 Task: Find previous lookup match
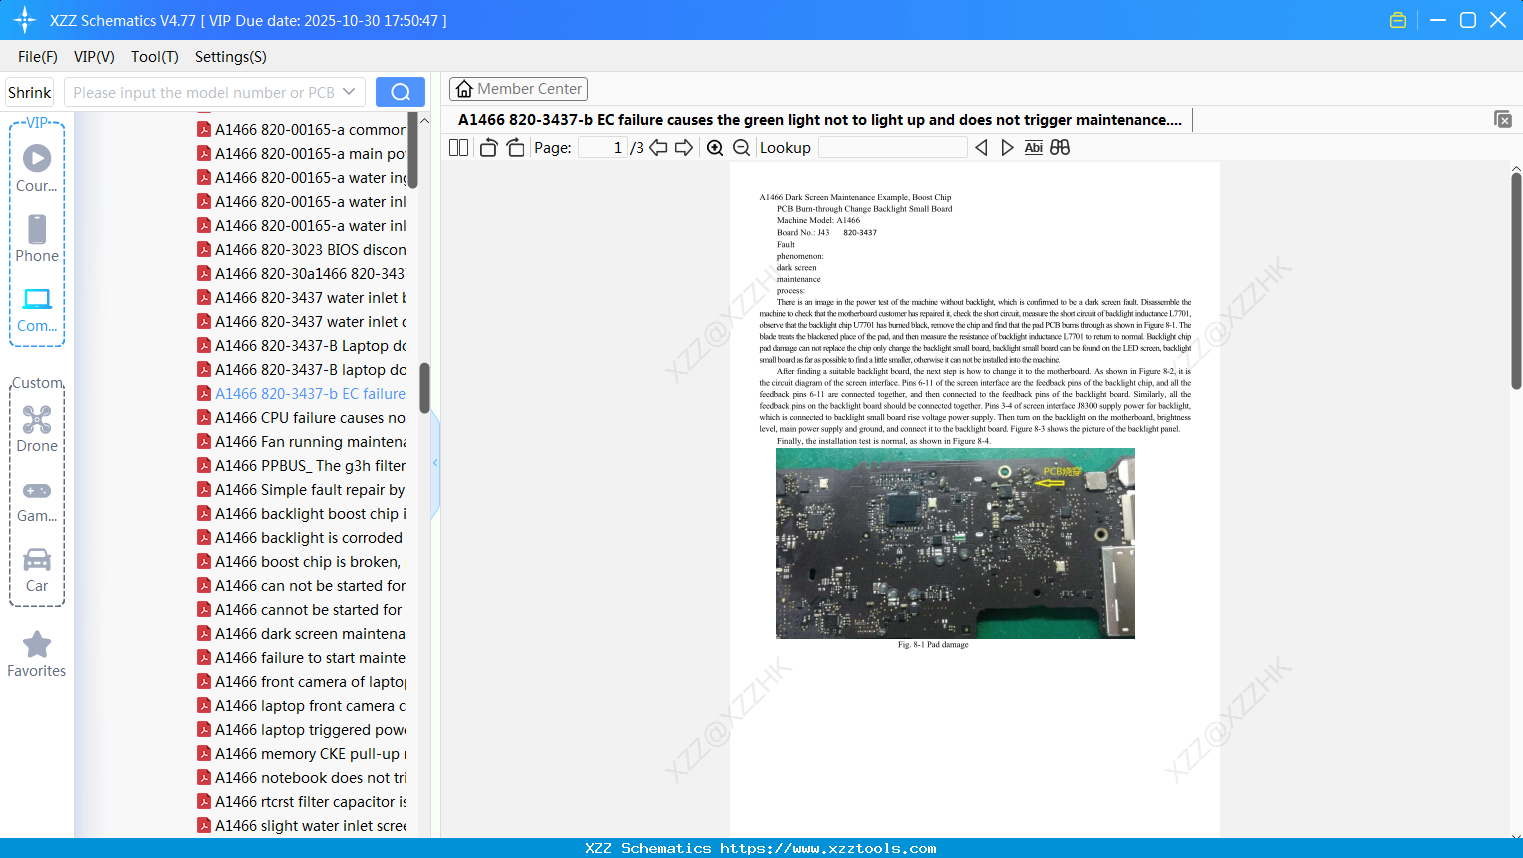coord(981,148)
